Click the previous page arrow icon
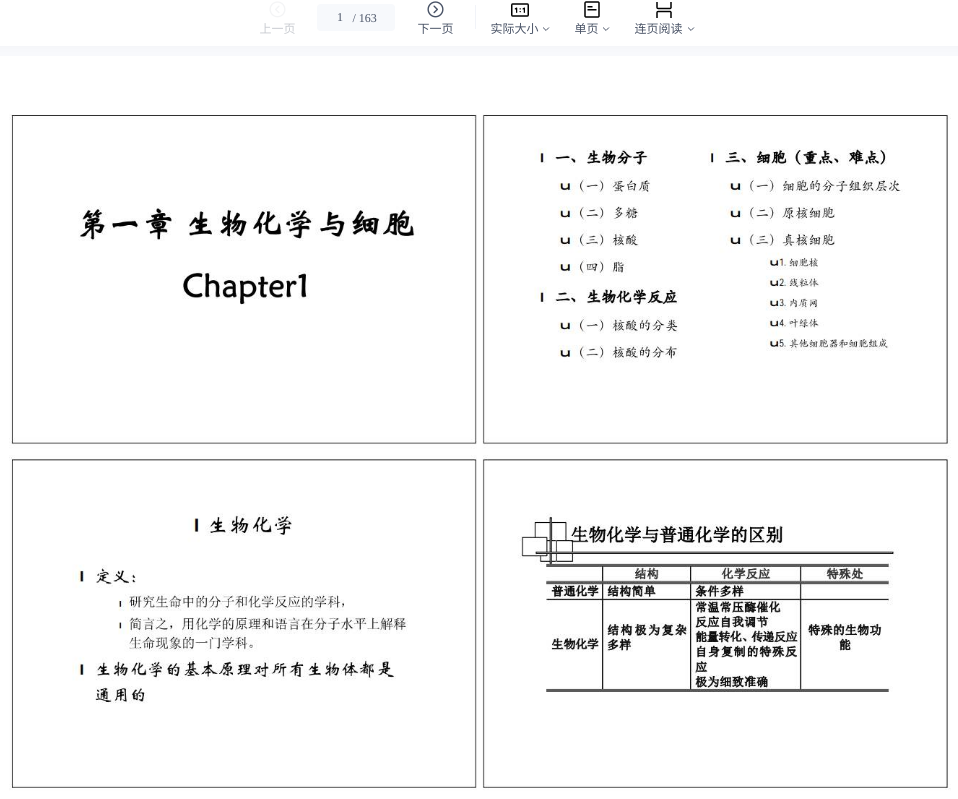The image size is (958, 799). click(277, 10)
